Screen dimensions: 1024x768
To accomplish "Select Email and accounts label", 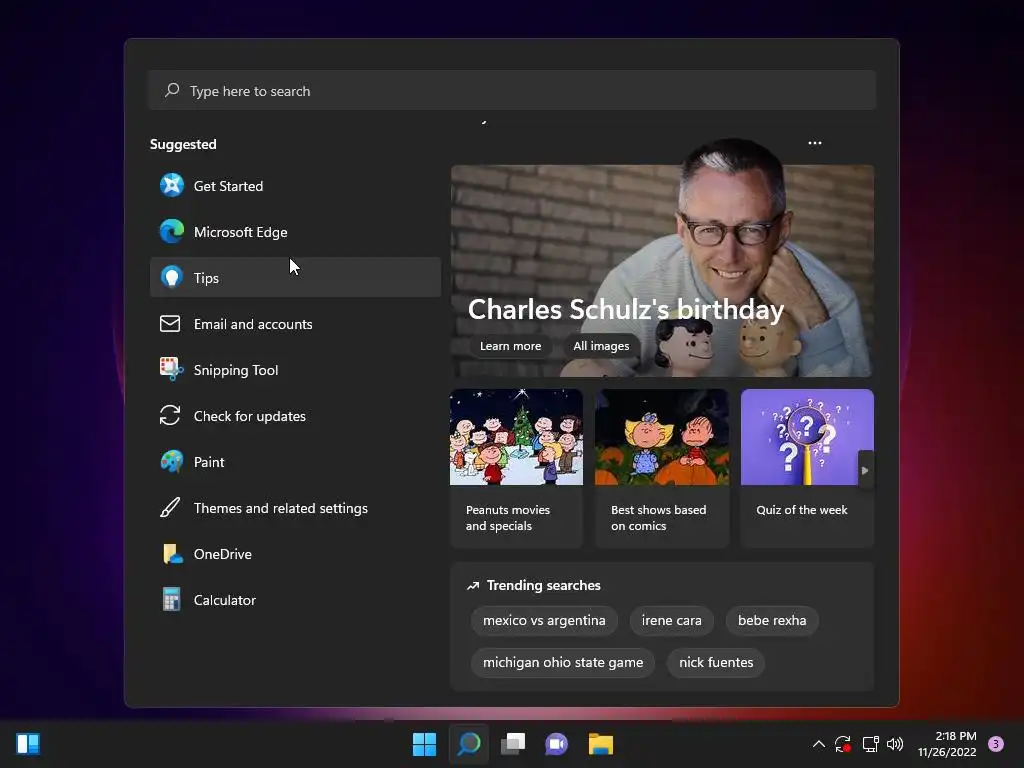I will [x=253, y=324].
